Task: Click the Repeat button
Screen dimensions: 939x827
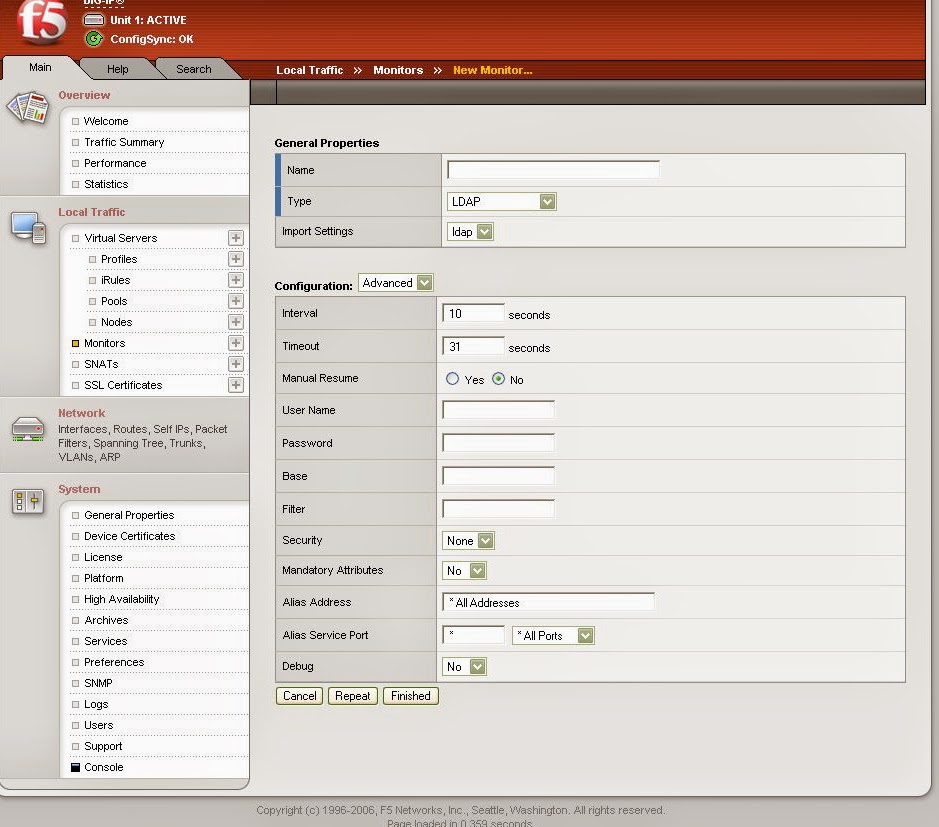Action: 353,696
